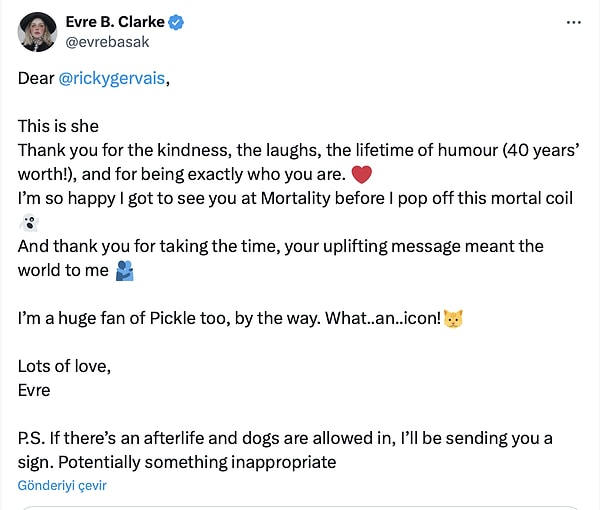The width and height of the screenshot is (600, 510).
Task: Click the Evre B. Clarke display name
Action: 115,22
